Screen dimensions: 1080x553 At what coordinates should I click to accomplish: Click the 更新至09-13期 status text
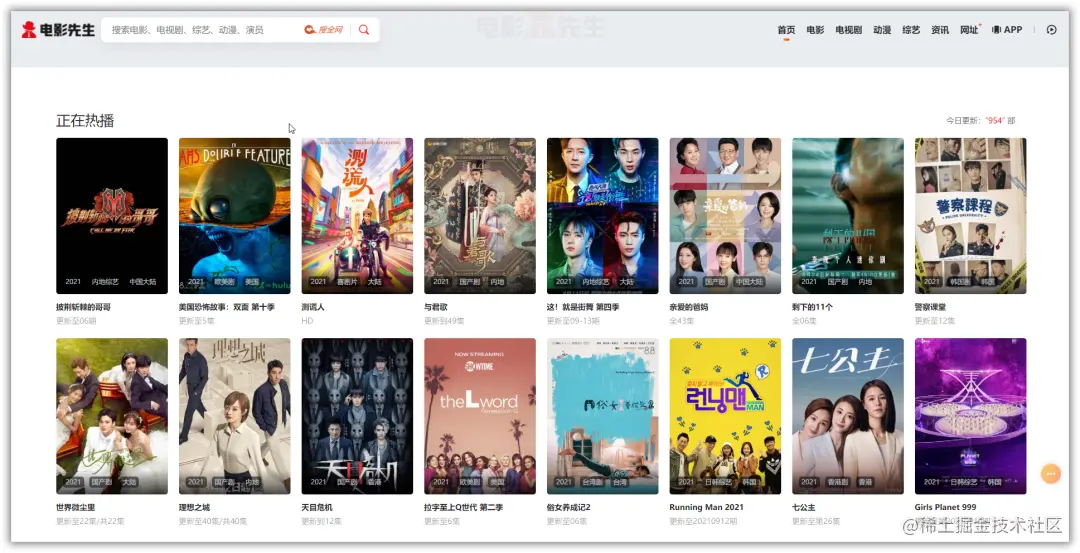coord(573,321)
